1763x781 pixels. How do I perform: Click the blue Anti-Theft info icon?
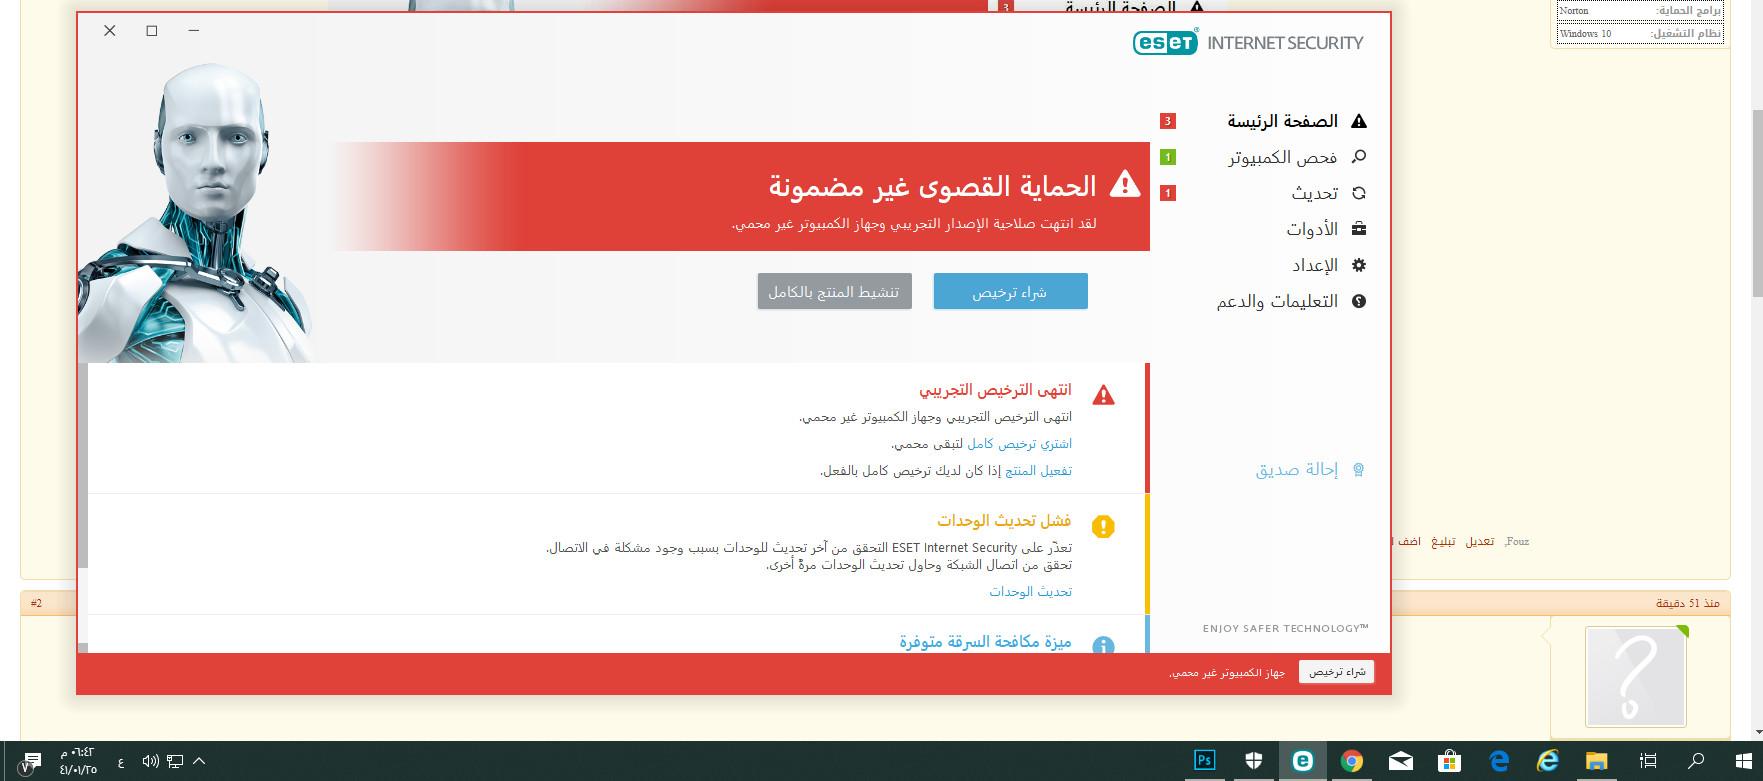click(x=1103, y=646)
